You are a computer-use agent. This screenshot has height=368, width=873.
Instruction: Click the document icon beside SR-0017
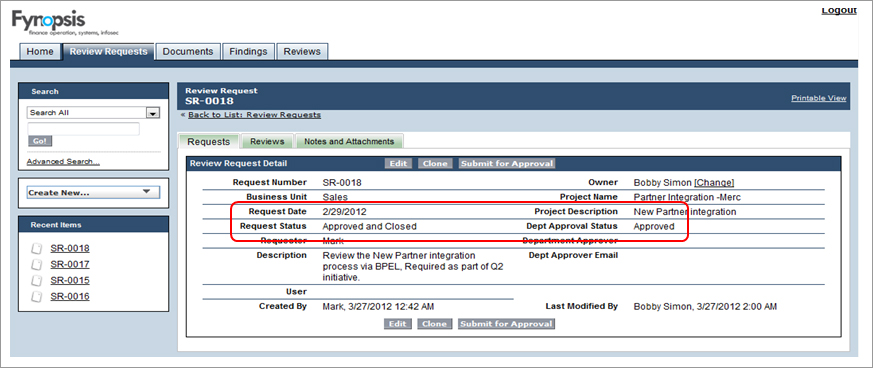[37, 264]
